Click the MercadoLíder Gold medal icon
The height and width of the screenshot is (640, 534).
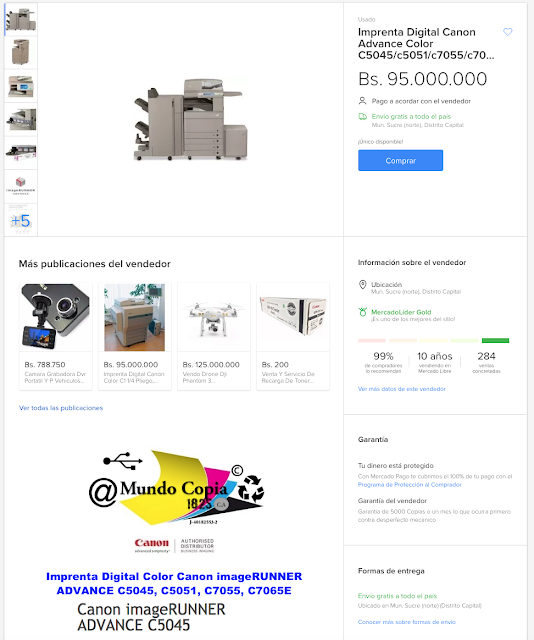point(363,312)
